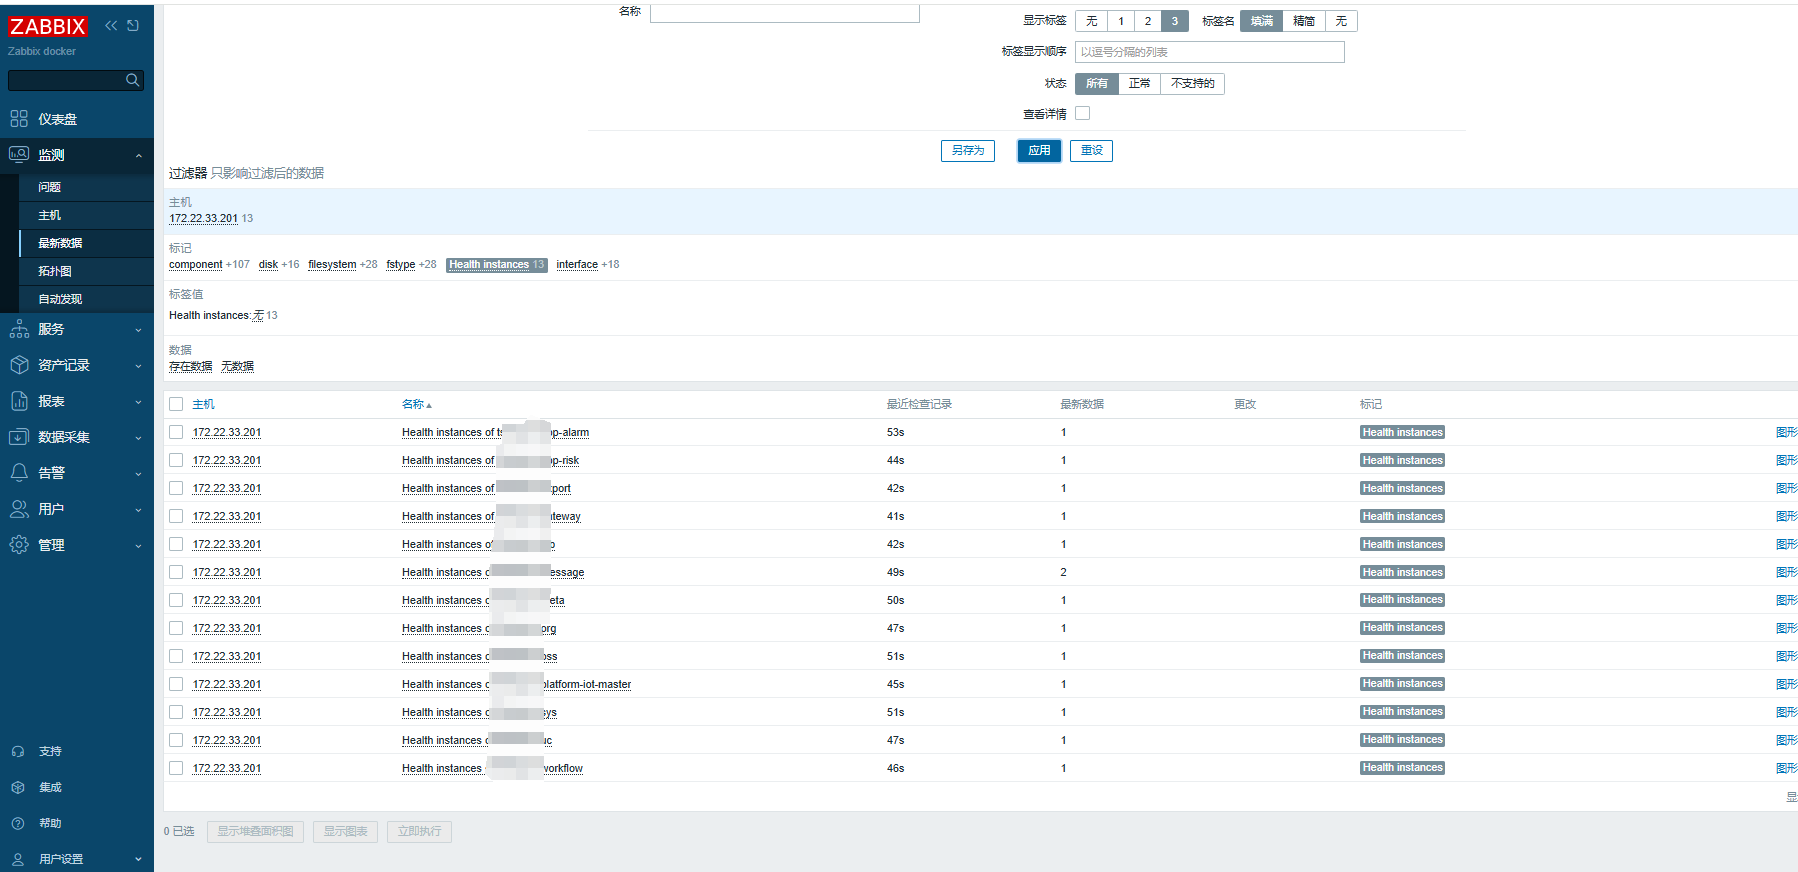Open the 图形 link for the p-alarm row
Viewport: 1798px width, 872px height.
(1786, 432)
